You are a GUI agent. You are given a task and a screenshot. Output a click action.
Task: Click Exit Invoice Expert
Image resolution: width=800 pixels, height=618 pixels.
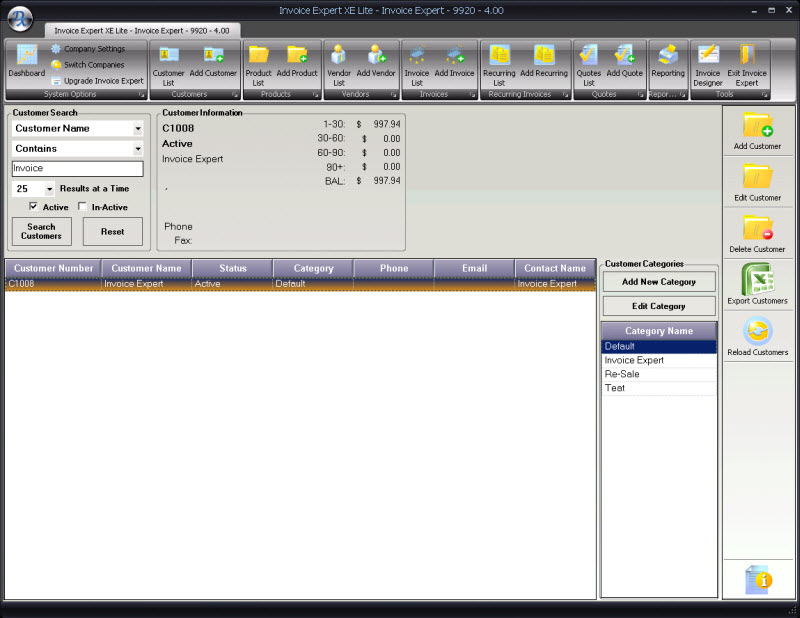(x=747, y=66)
